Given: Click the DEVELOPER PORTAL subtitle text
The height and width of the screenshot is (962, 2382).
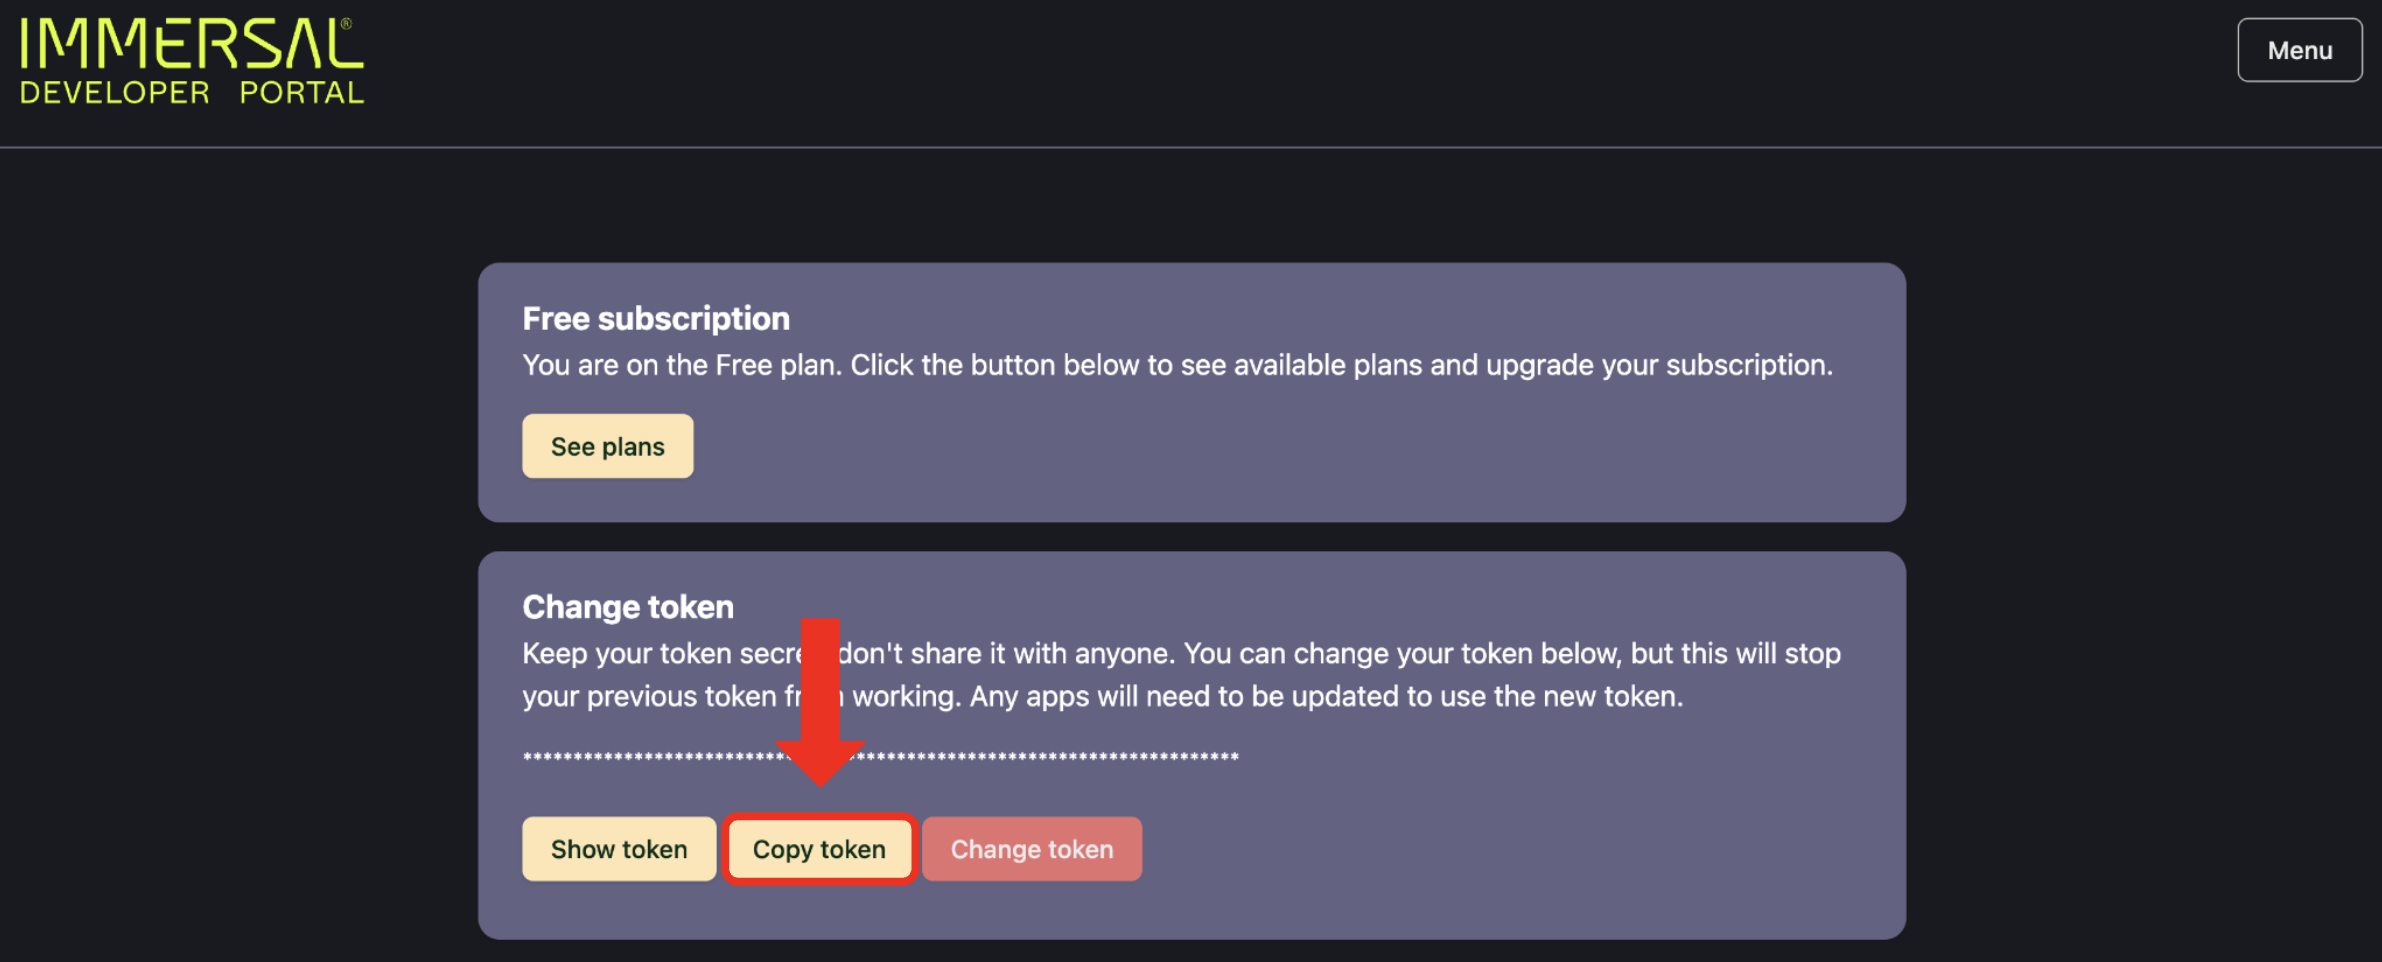Looking at the screenshot, I should coord(192,93).
